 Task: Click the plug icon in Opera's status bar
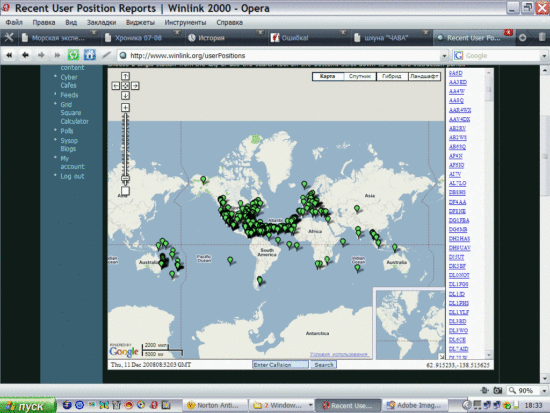pyautogui.click(x=485, y=390)
